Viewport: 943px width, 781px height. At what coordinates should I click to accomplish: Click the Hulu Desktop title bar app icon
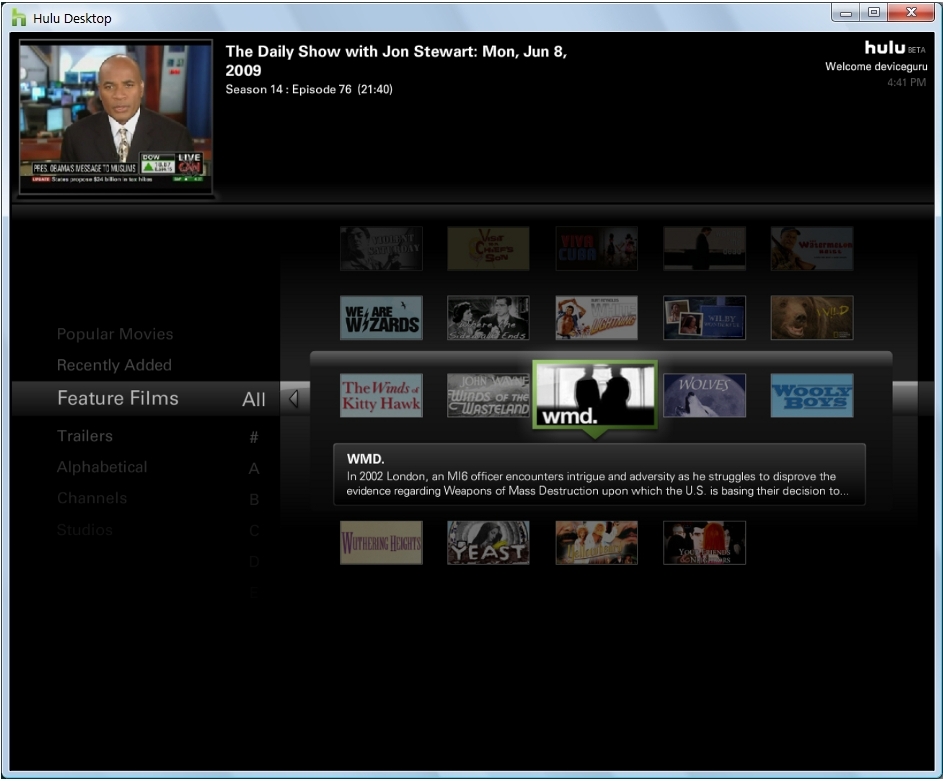tap(19, 17)
